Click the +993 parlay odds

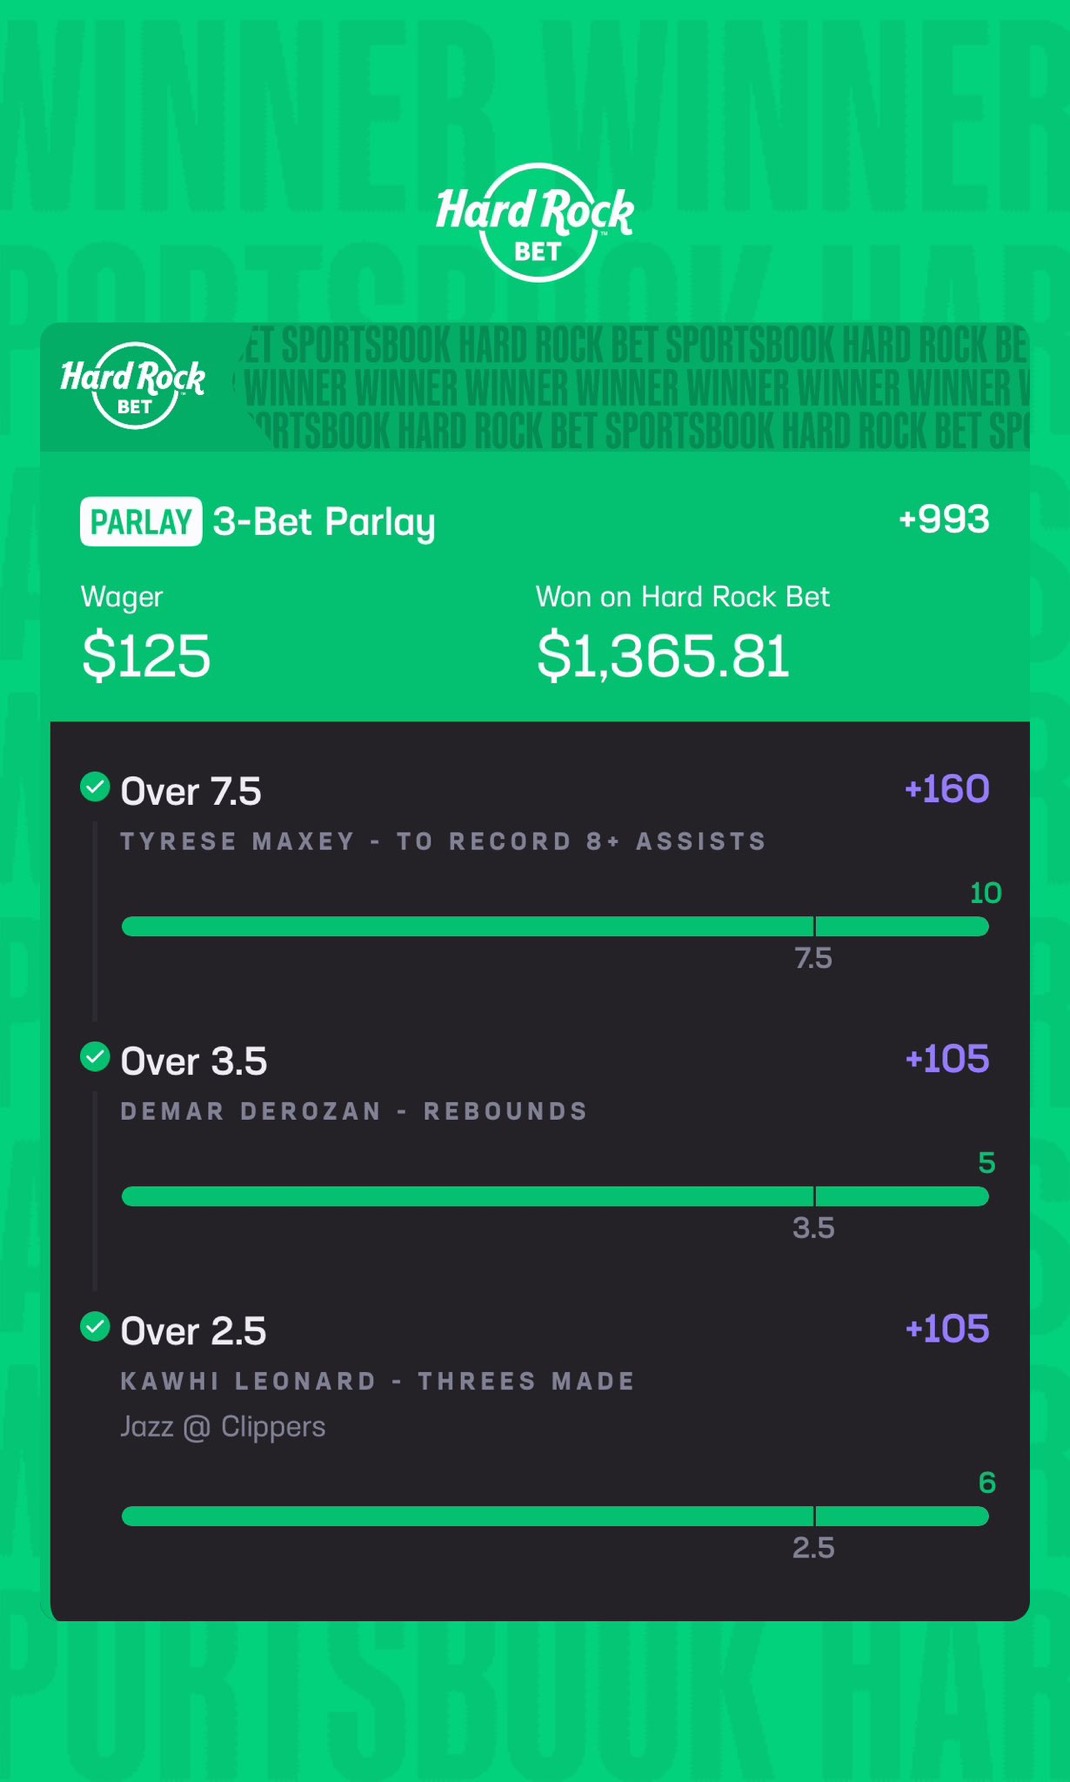coord(943,519)
